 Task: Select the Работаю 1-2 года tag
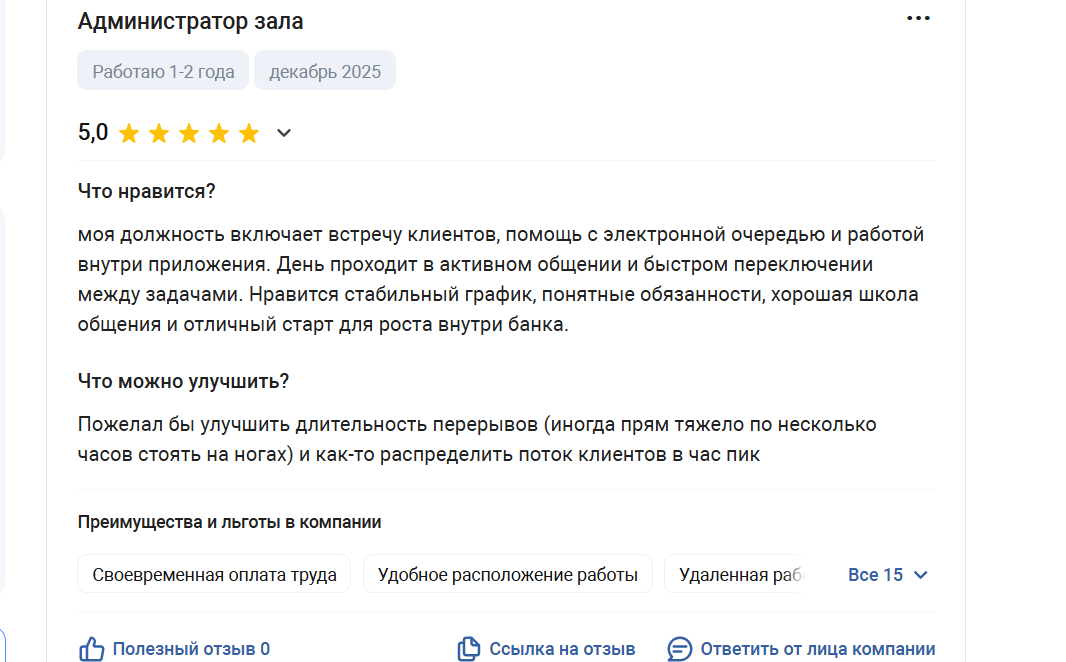[x=163, y=71]
